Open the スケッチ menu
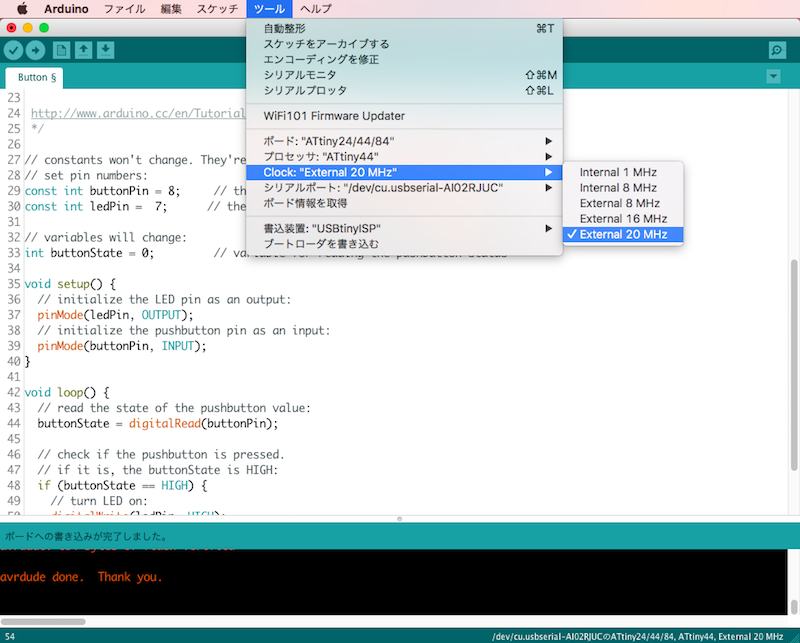800x643 pixels. pos(217,9)
